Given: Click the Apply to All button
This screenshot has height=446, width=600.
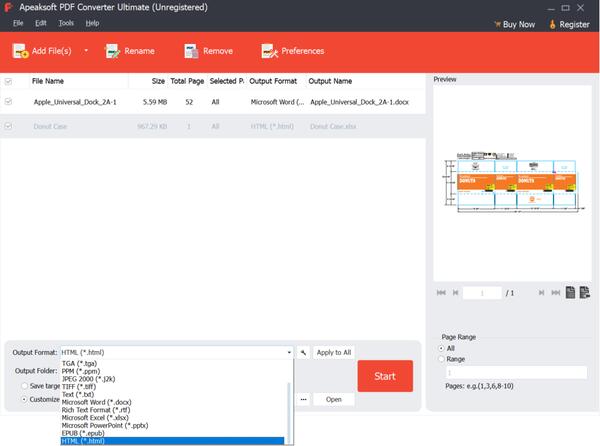Looking at the screenshot, I should [333, 353].
